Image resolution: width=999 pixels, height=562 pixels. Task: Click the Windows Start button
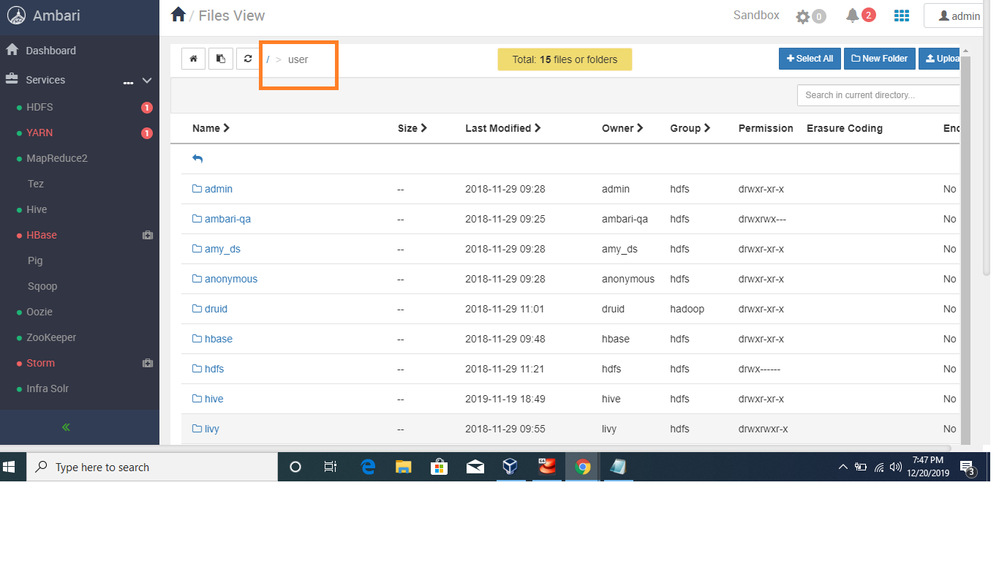click(9, 467)
